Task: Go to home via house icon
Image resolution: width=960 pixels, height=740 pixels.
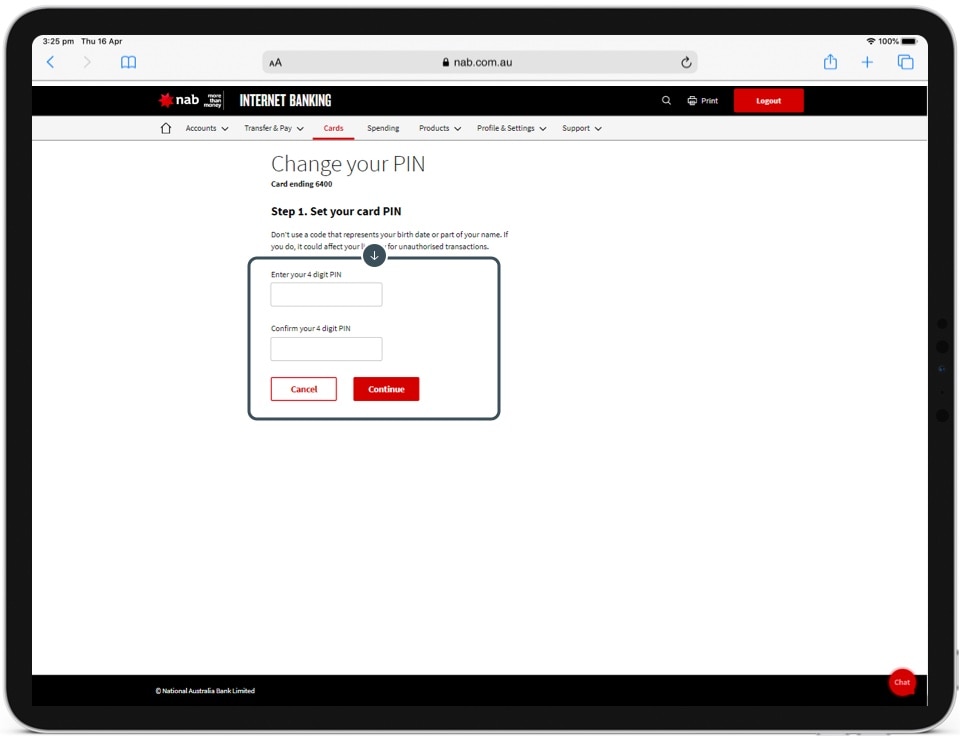Action: (166, 128)
